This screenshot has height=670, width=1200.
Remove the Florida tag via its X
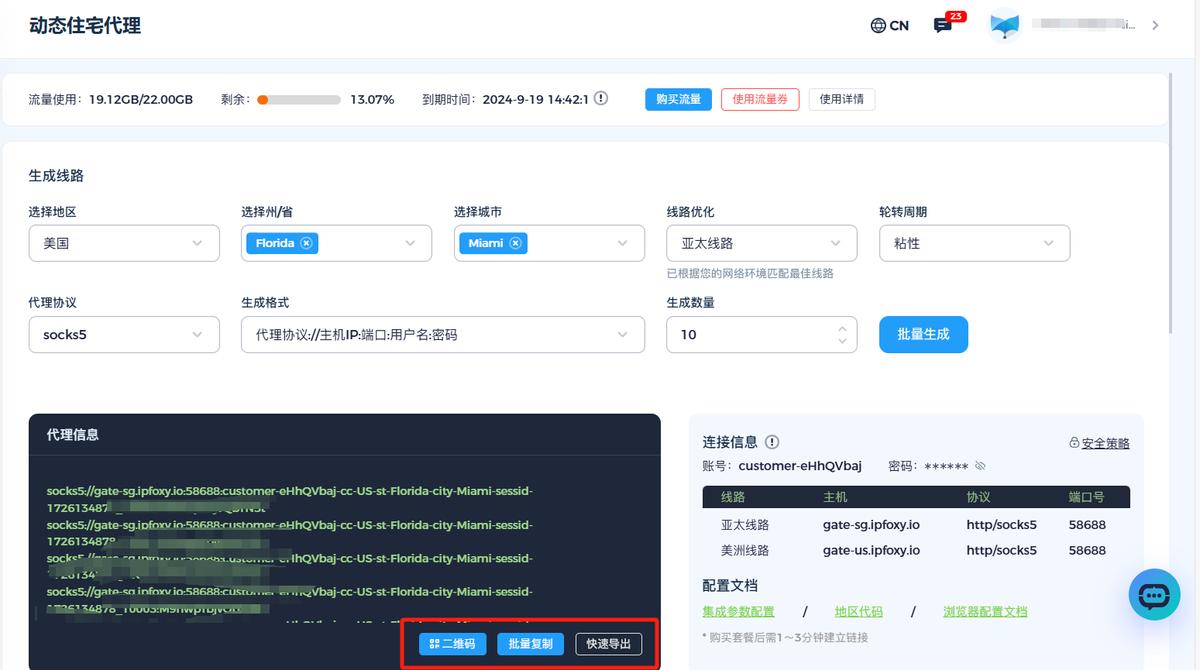[x=305, y=242]
